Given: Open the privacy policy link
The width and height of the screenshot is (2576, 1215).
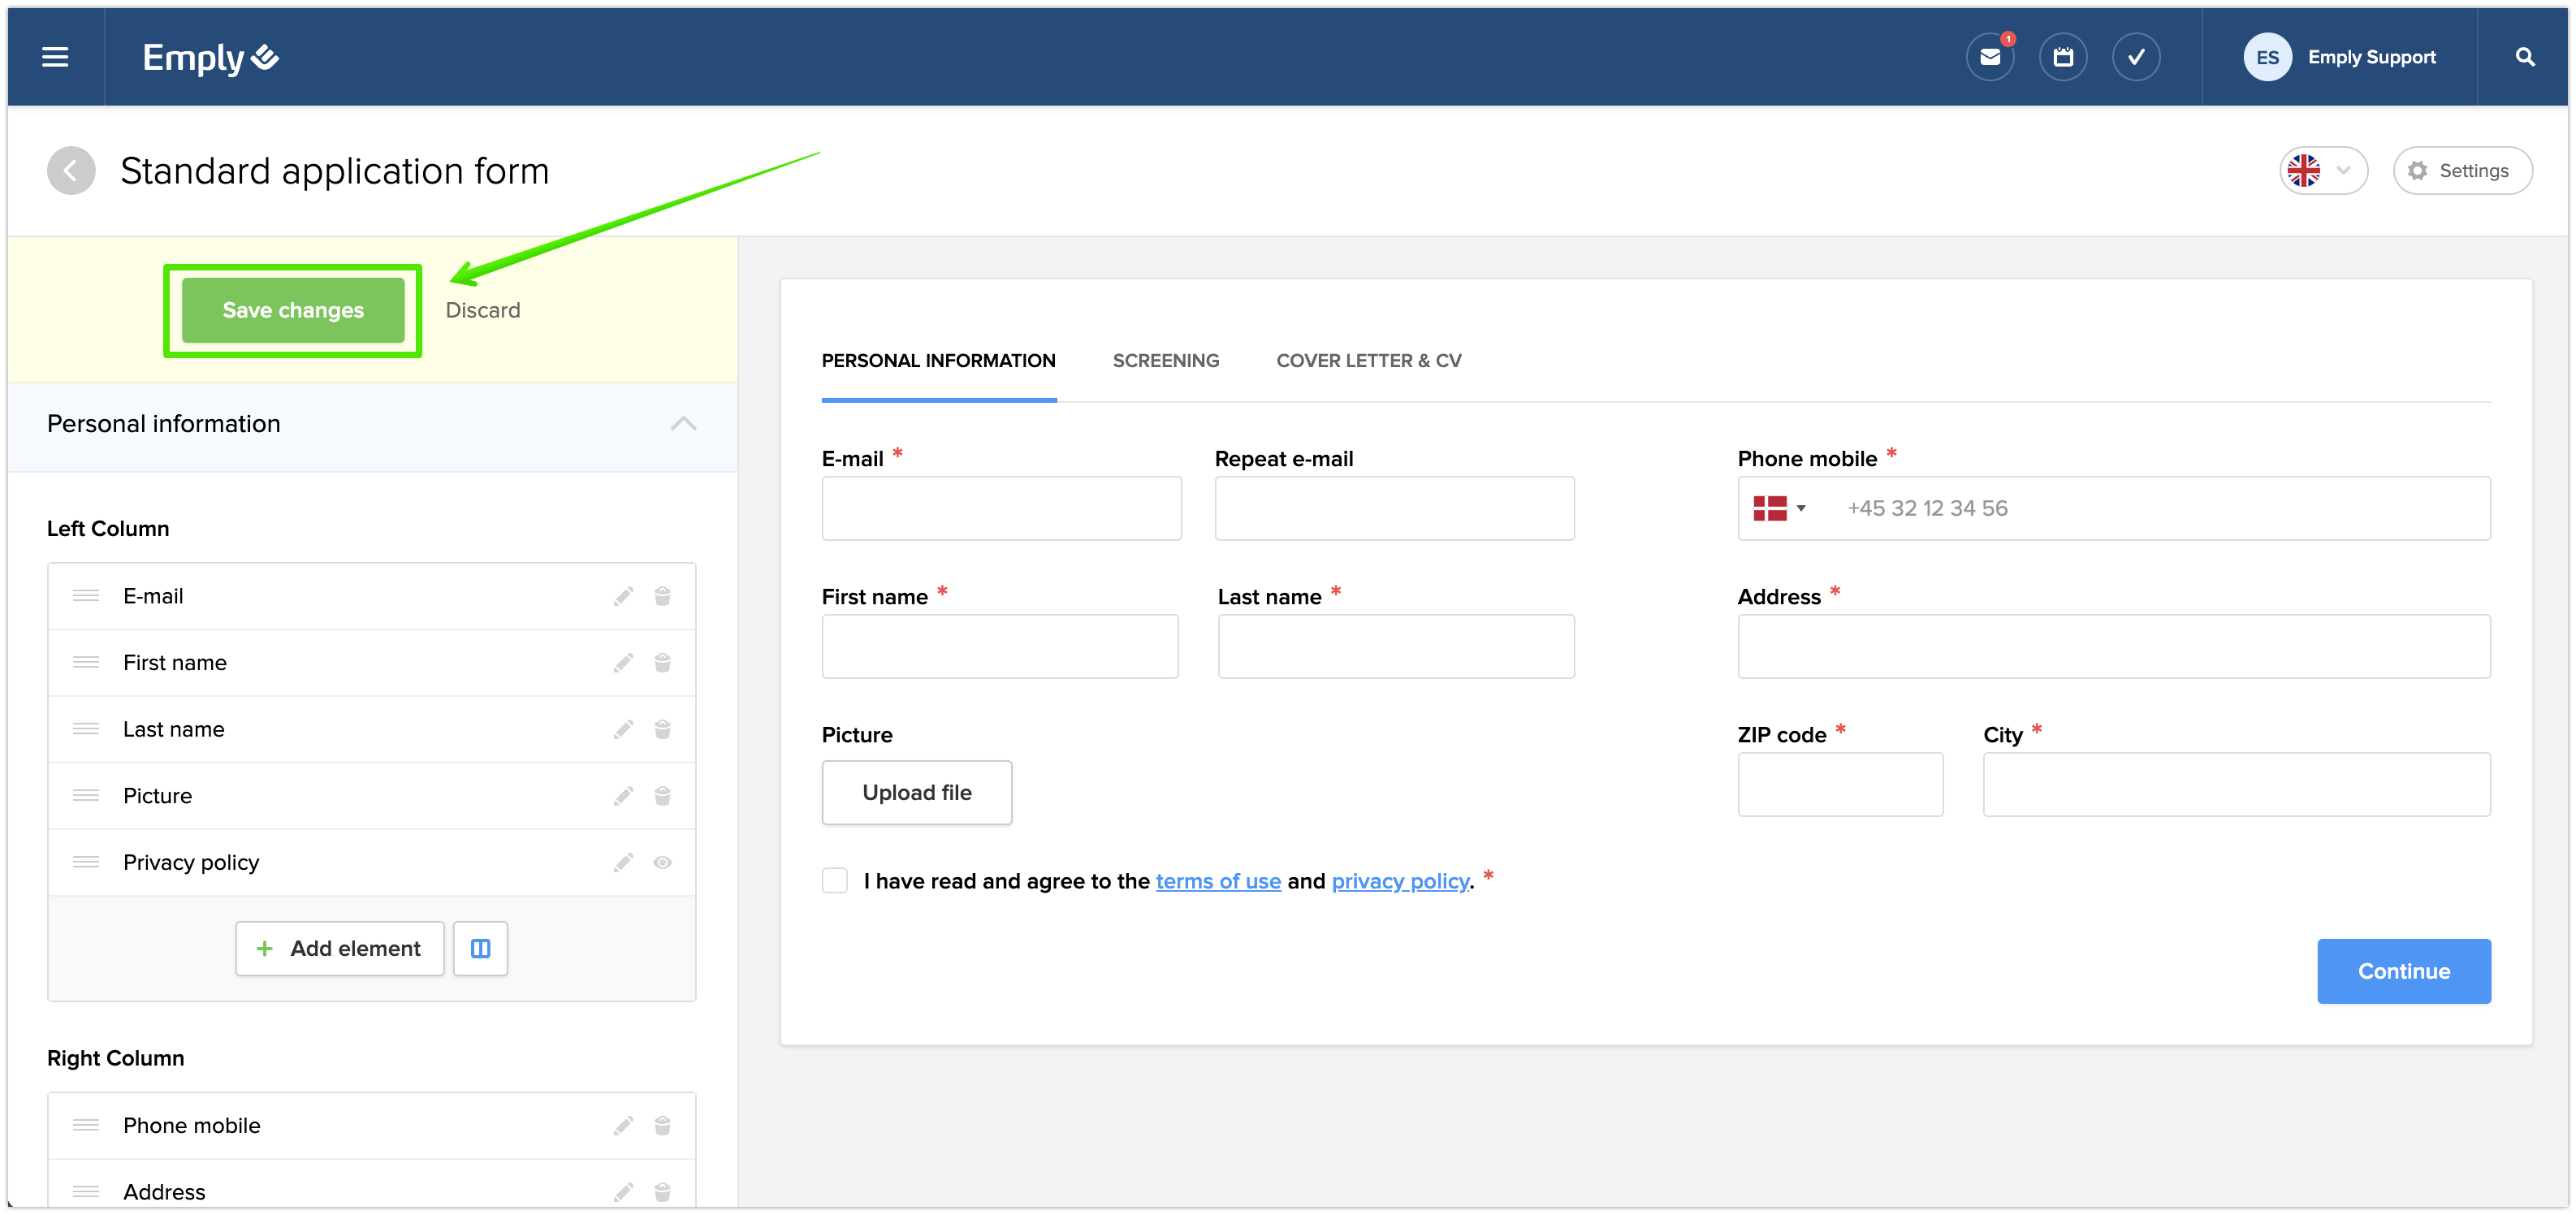Looking at the screenshot, I should 1400,881.
